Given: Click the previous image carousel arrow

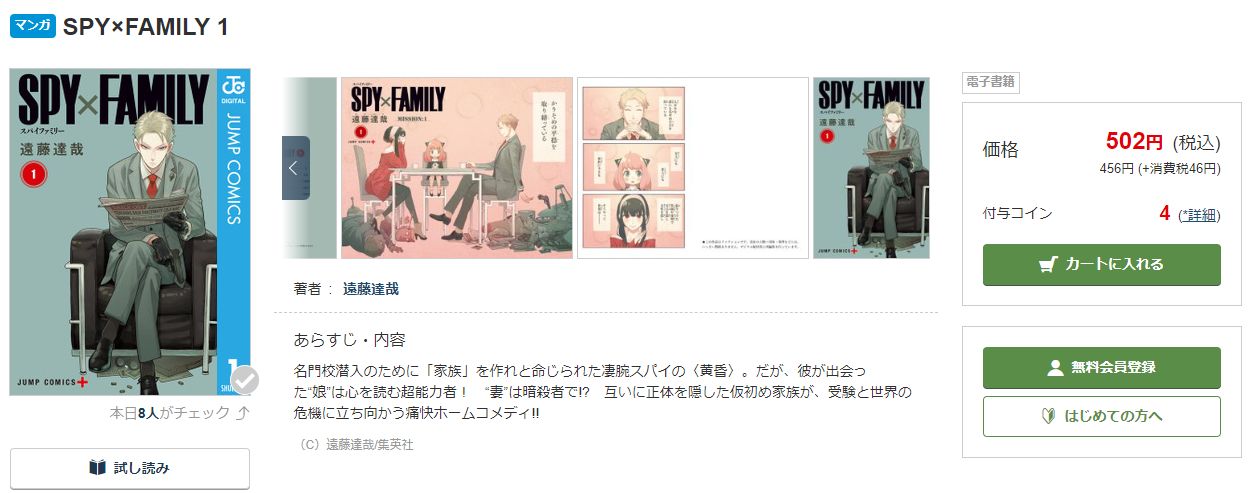Looking at the screenshot, I should tap(295, 168).
